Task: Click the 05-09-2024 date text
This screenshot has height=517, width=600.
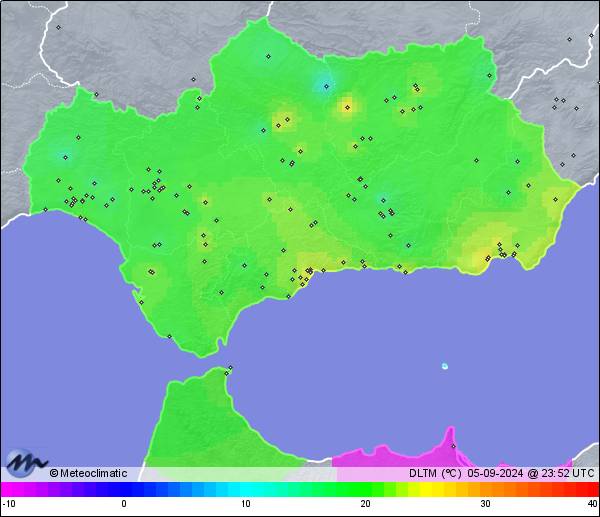Action: coord(495,474)
